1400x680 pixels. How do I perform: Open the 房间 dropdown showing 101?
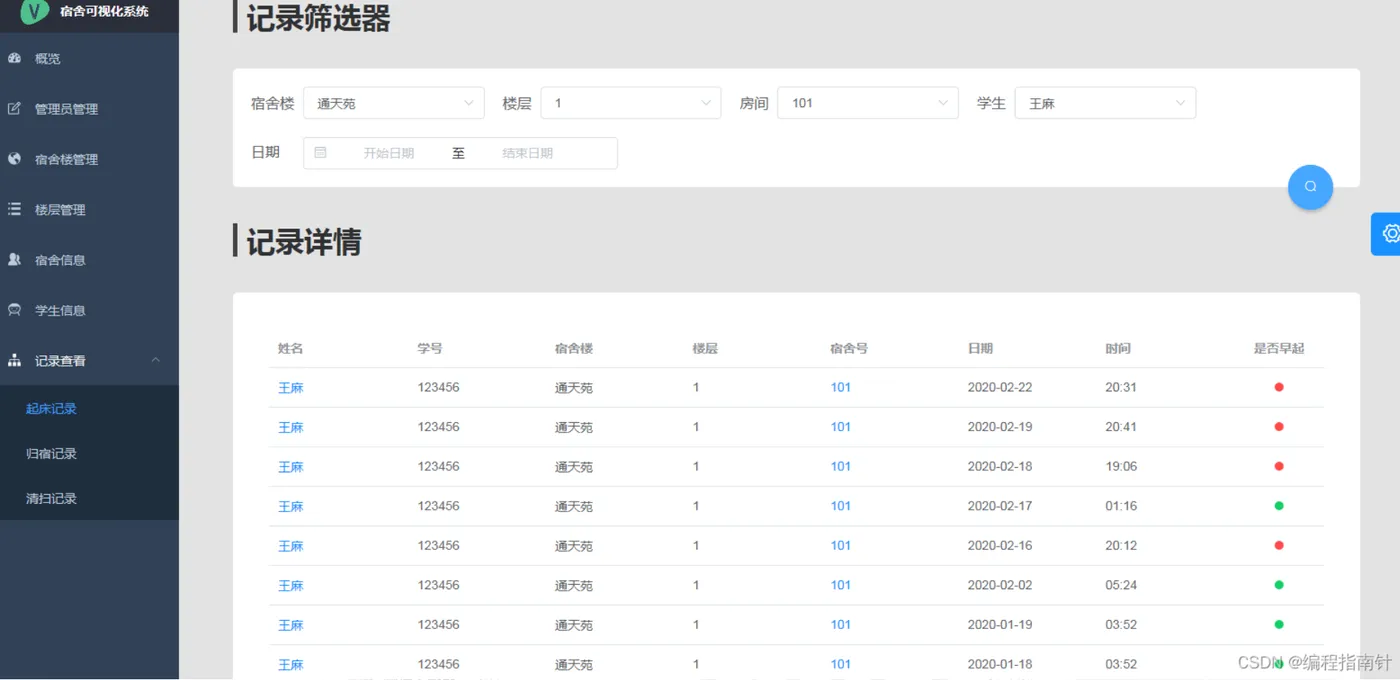click(x=868, y=103)
